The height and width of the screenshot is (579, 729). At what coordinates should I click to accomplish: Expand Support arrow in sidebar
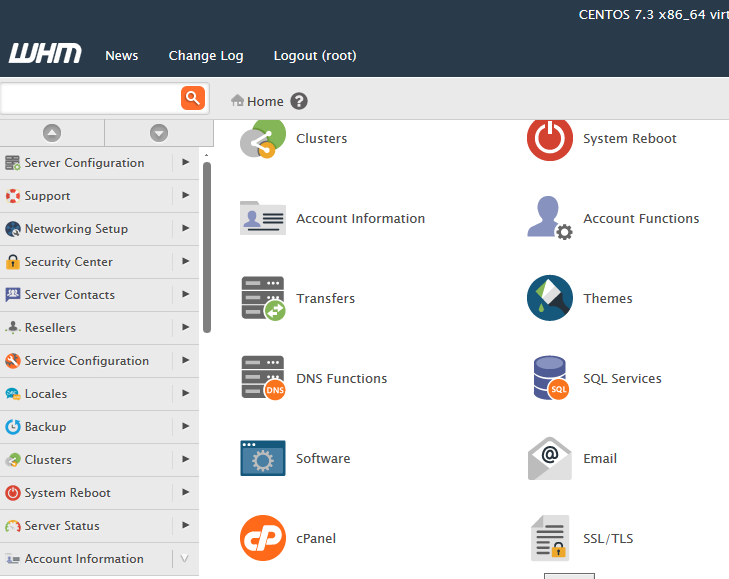coord(186,195)
